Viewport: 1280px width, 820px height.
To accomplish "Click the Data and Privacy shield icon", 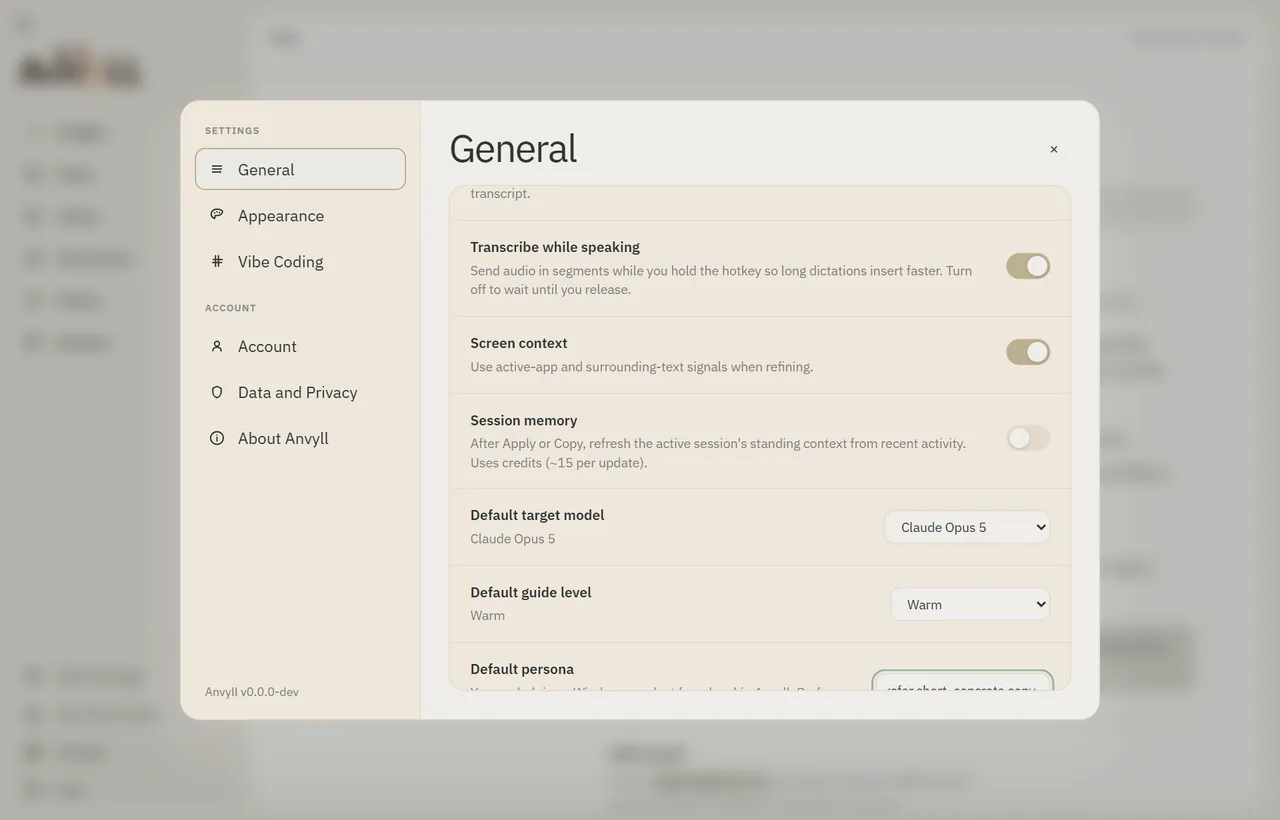I will tap(217, 392).
